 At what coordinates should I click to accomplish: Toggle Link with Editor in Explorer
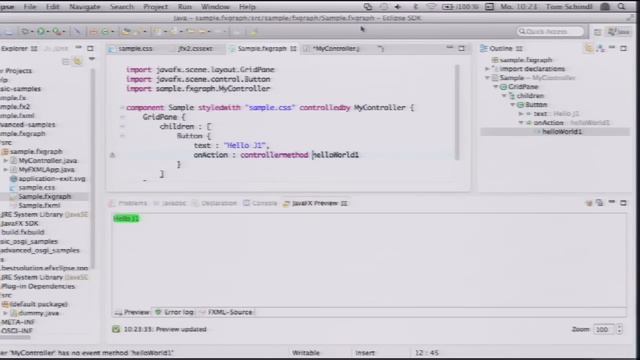coord(78,62)
